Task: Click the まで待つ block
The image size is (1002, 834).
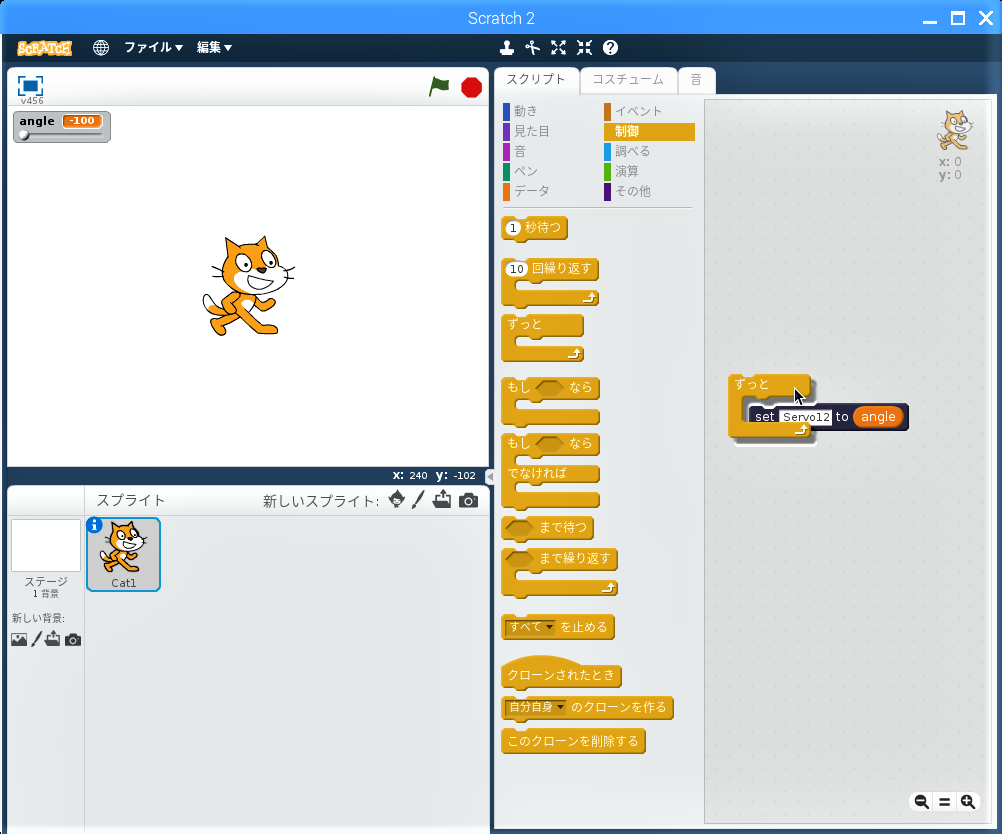Action: point(548,528)
